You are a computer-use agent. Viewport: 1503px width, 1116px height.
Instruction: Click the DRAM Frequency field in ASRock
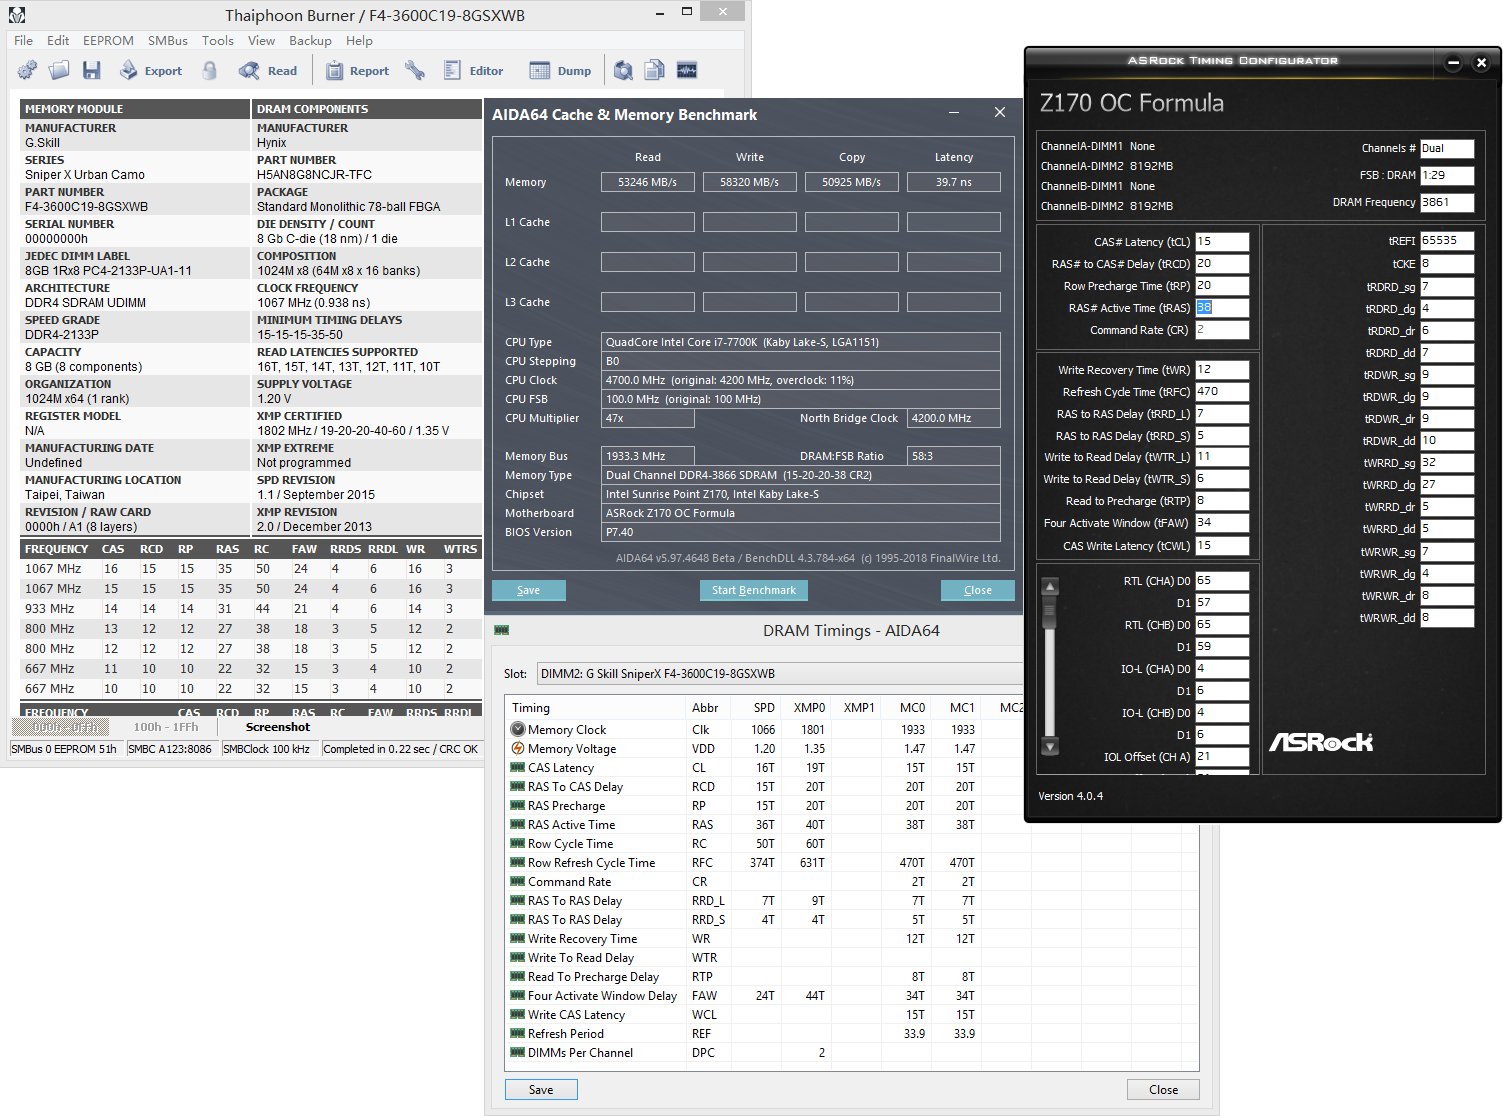pyautogui.click(x=1447, y=201)
